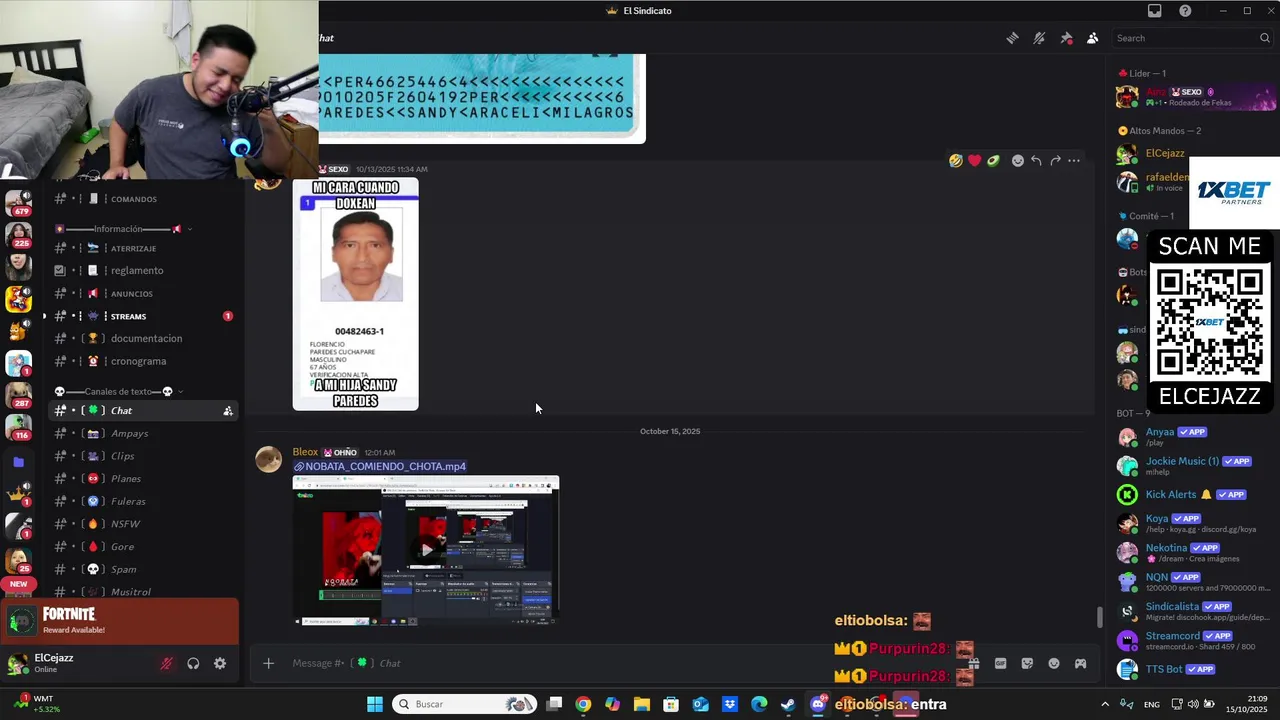1280x720 pixels.
Task: Reply to the hovered message
Action: click(x=1036, y=160)
